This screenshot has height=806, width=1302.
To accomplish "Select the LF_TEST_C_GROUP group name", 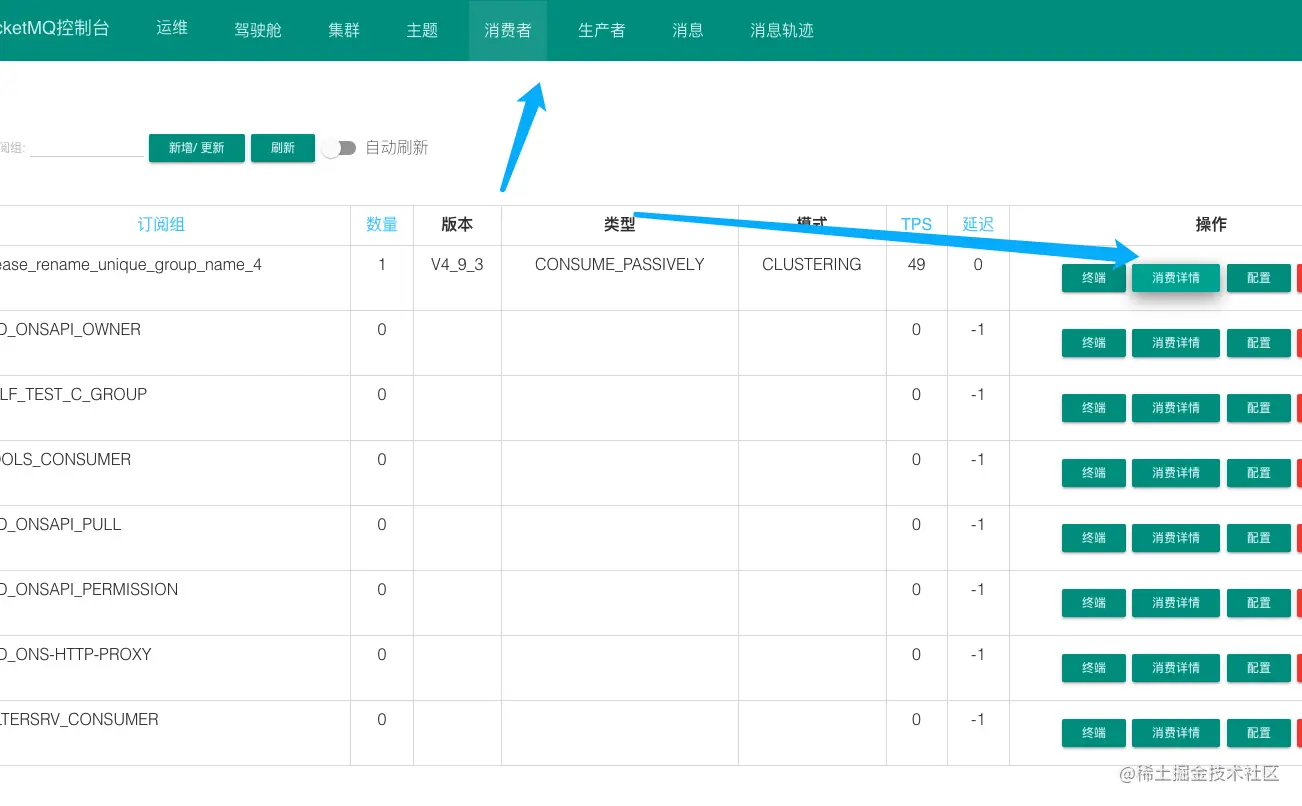I will coord(73,395).
